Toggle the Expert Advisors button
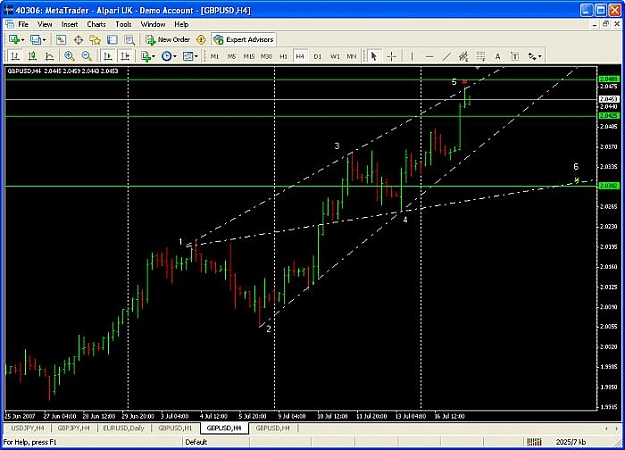The height and width of the screenshot is (450, 625). coord(244,39)
